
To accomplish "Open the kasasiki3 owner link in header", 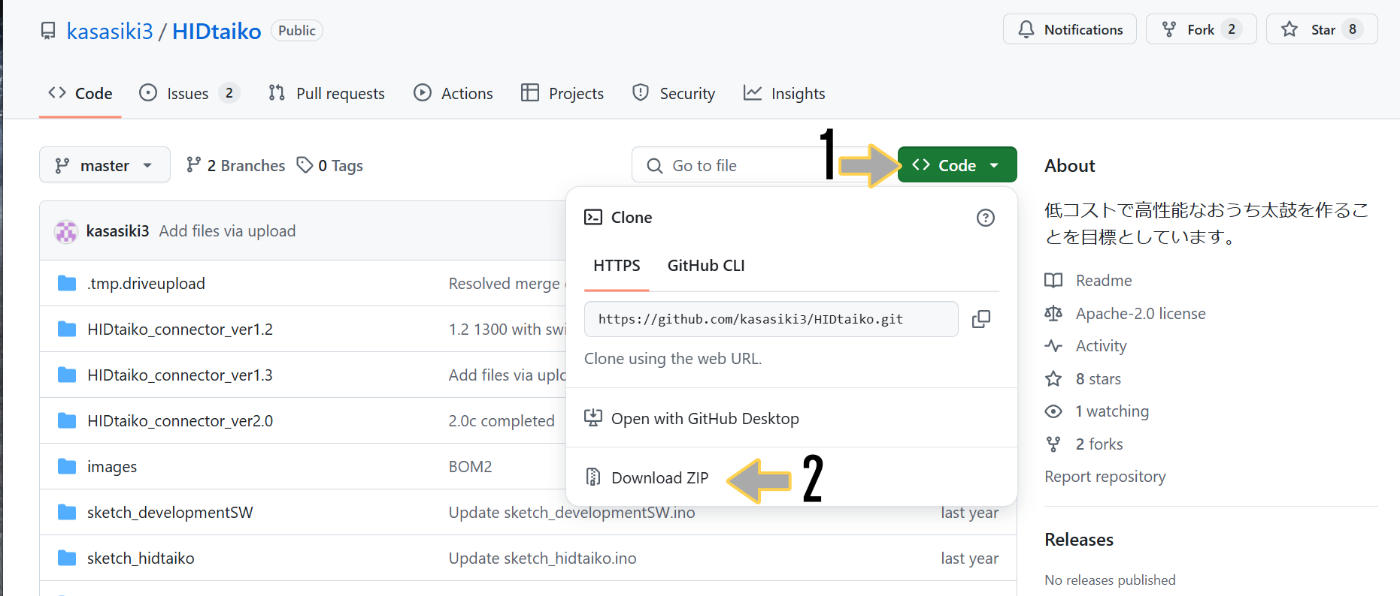I will (110, 31).
